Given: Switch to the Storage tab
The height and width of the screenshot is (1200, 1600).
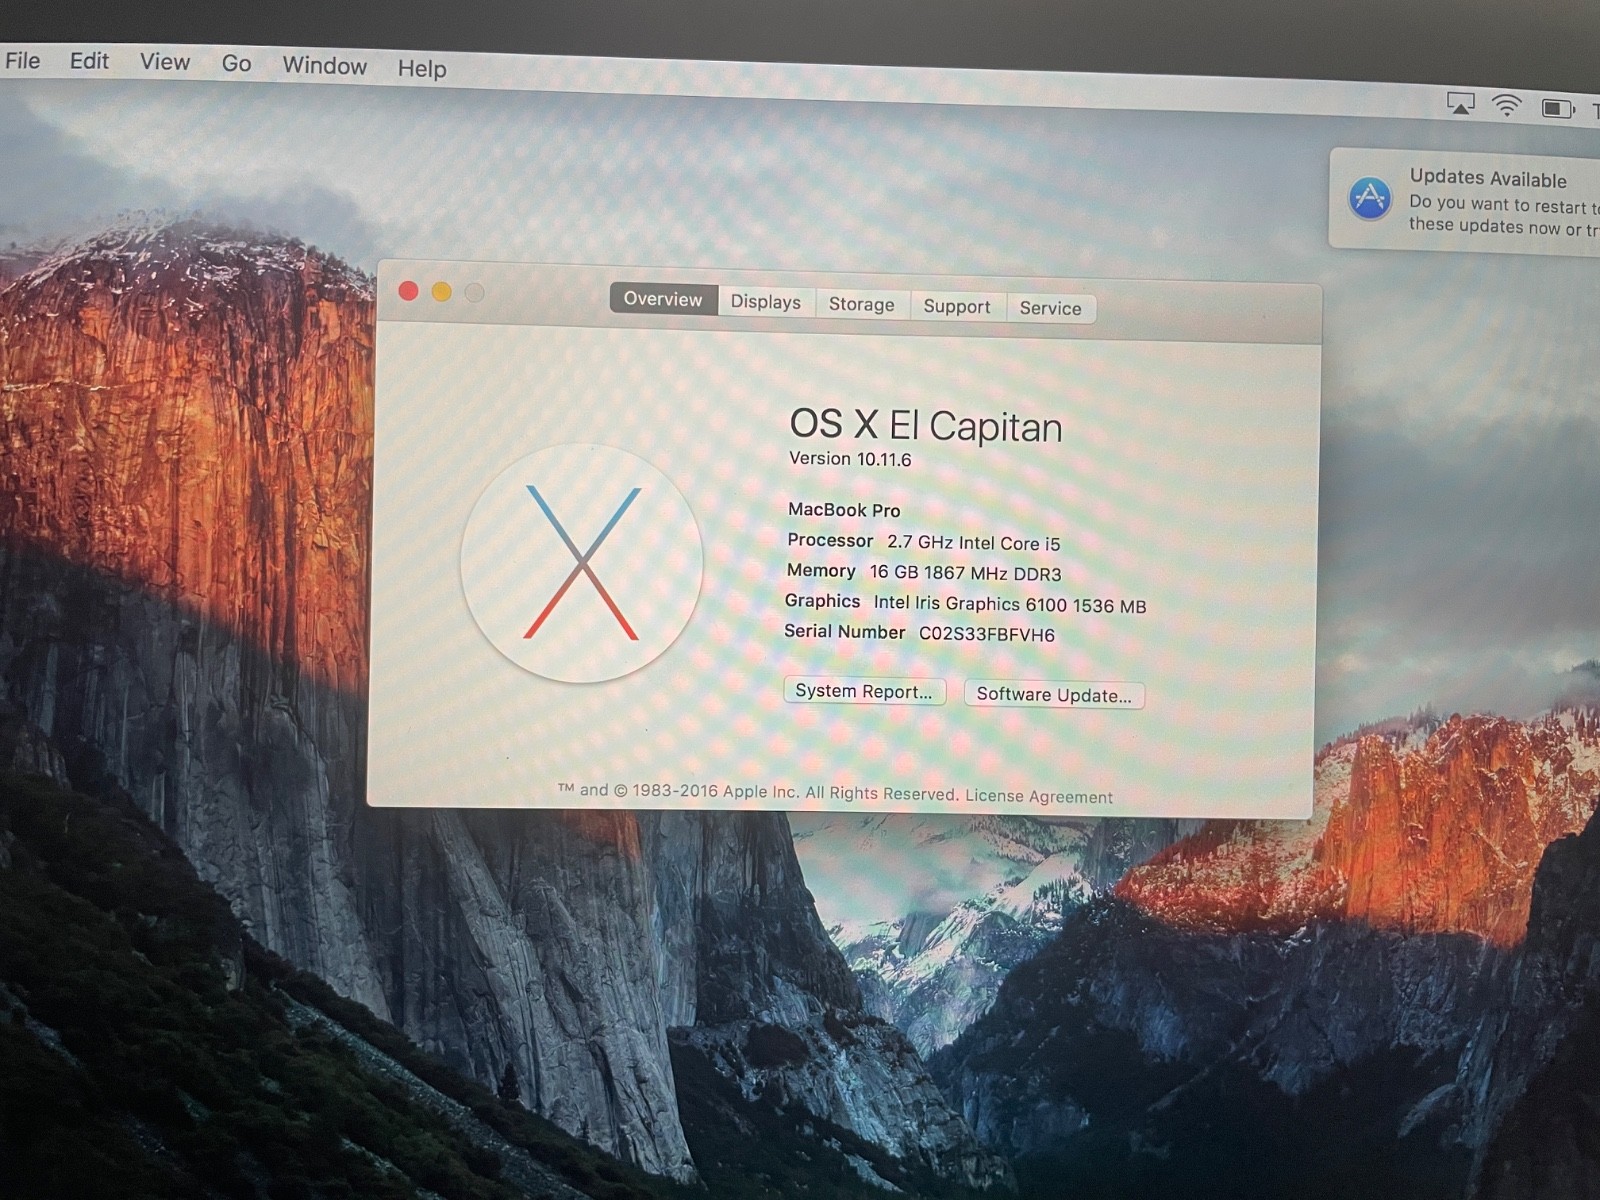Looking at the screenshot, I should [x=862, y=304].
